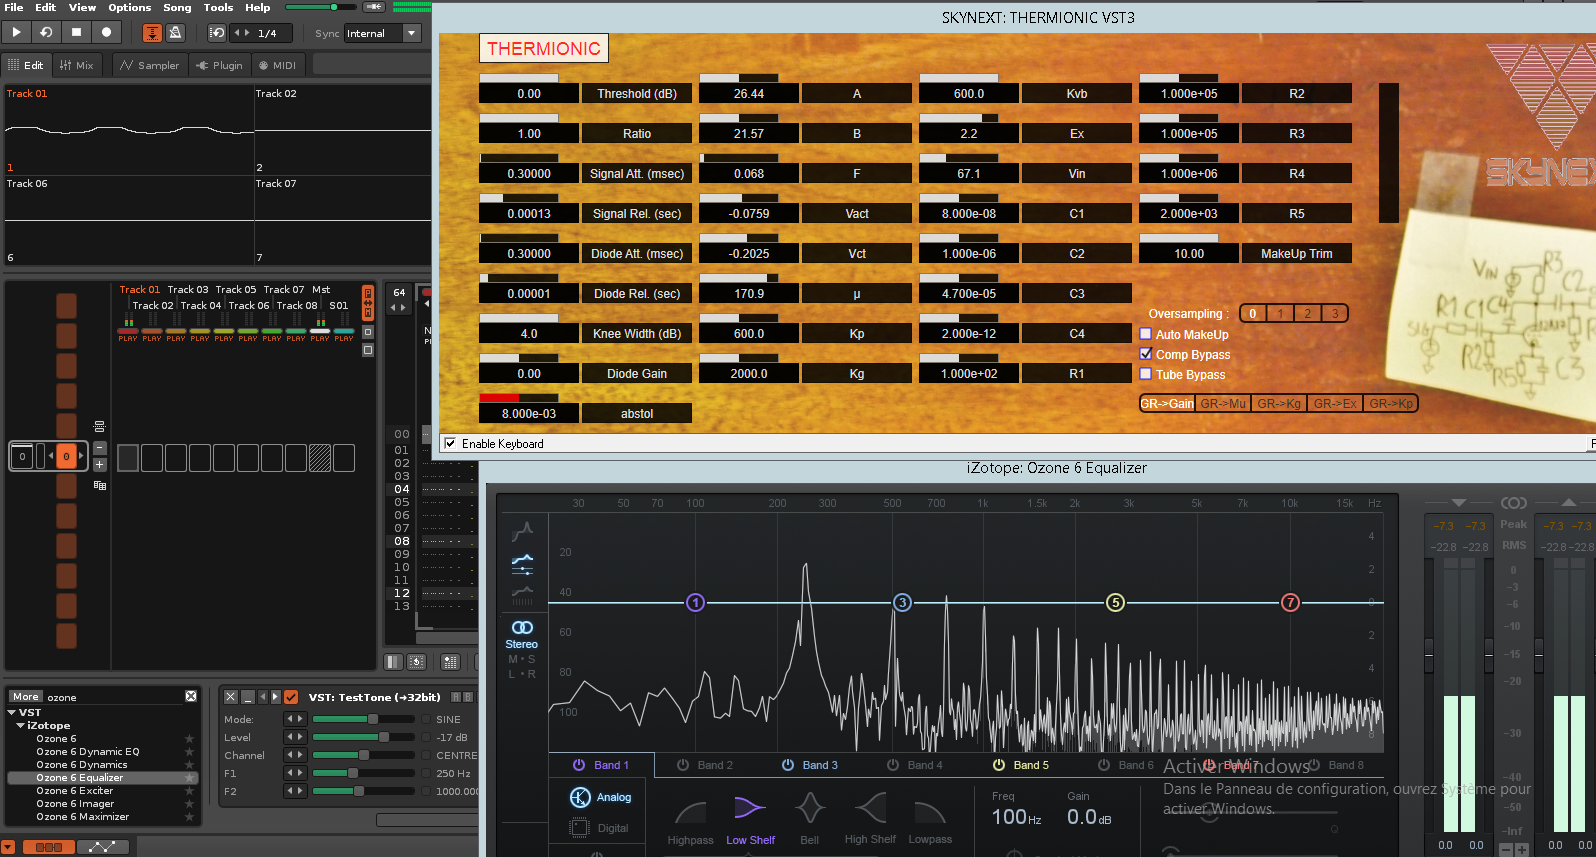1596x857 pixels.
Task: Stop playback with the Stop button
Action: pos(76,33)
